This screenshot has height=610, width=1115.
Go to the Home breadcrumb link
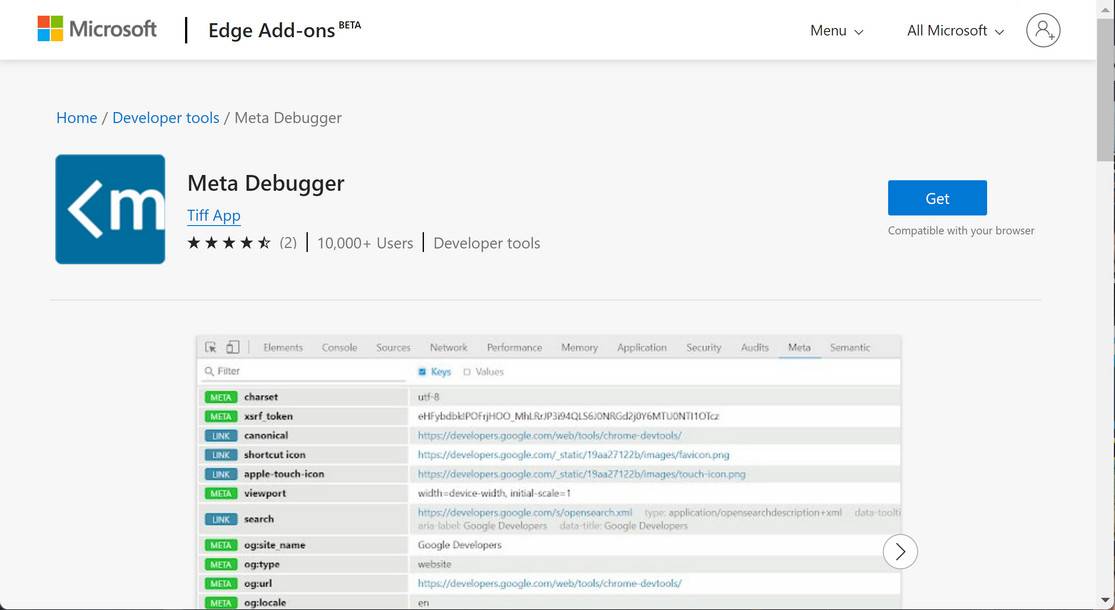click(76, 118)
